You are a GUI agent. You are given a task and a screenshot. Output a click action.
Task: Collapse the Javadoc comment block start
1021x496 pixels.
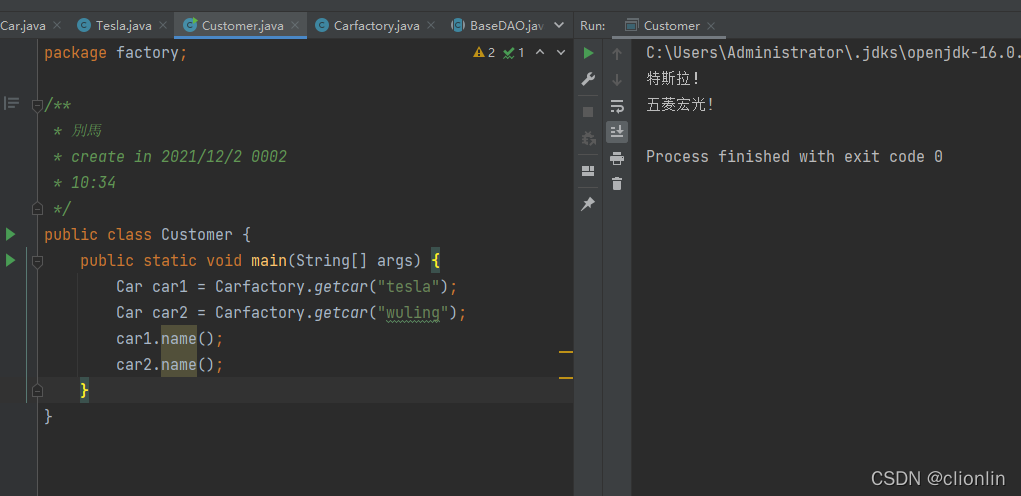coord(37,105)
